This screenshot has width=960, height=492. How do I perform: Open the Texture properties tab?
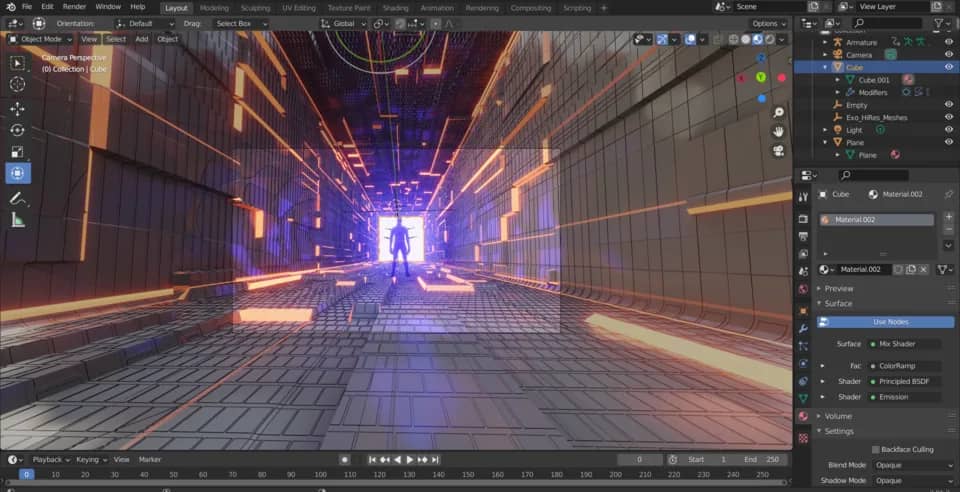click(x=803, y=438)
